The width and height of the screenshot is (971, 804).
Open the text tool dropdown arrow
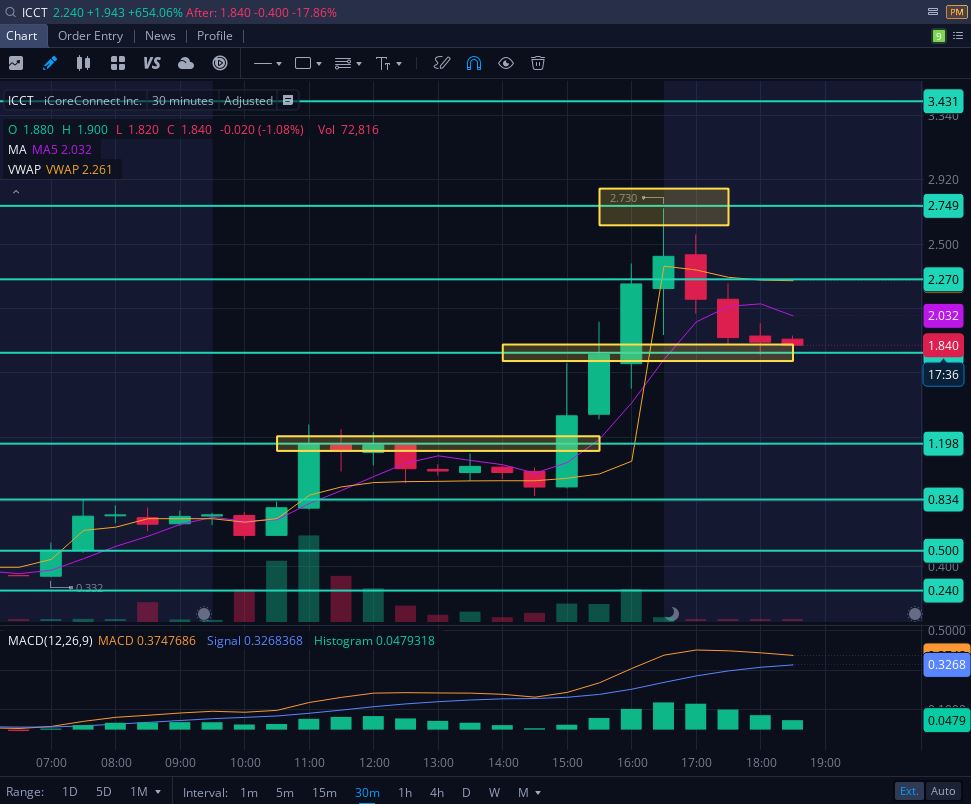pyautogui.click(x=399, y=64)
